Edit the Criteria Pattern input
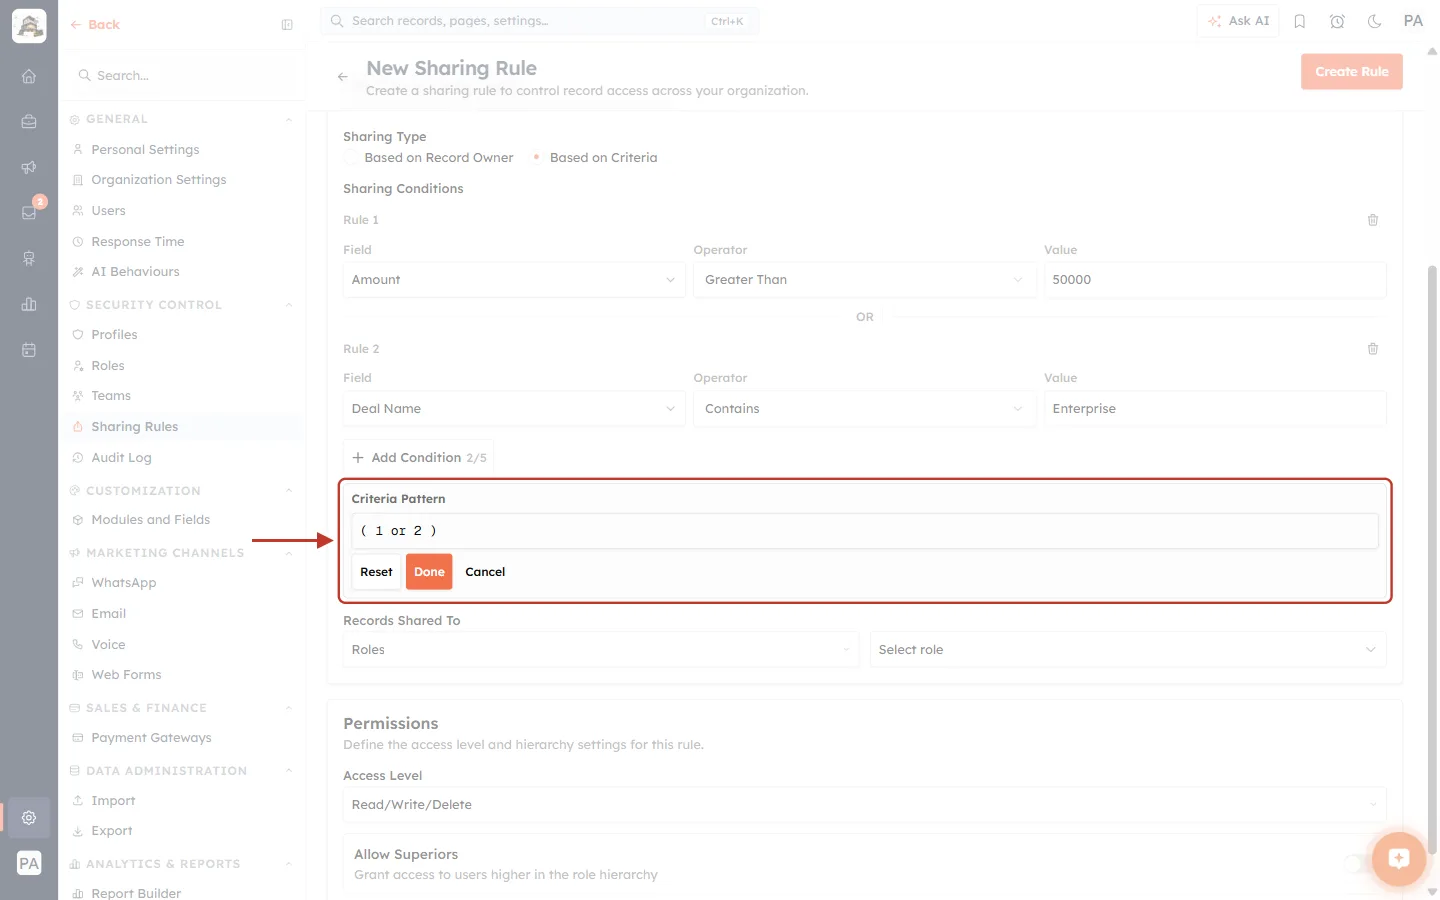Screen dimensions: 1440x900 tap(865, 531)
